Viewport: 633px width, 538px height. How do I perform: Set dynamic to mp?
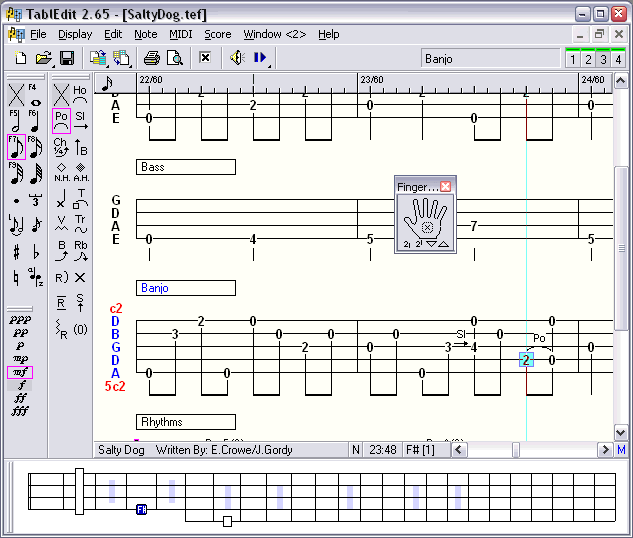coord(20,358)
